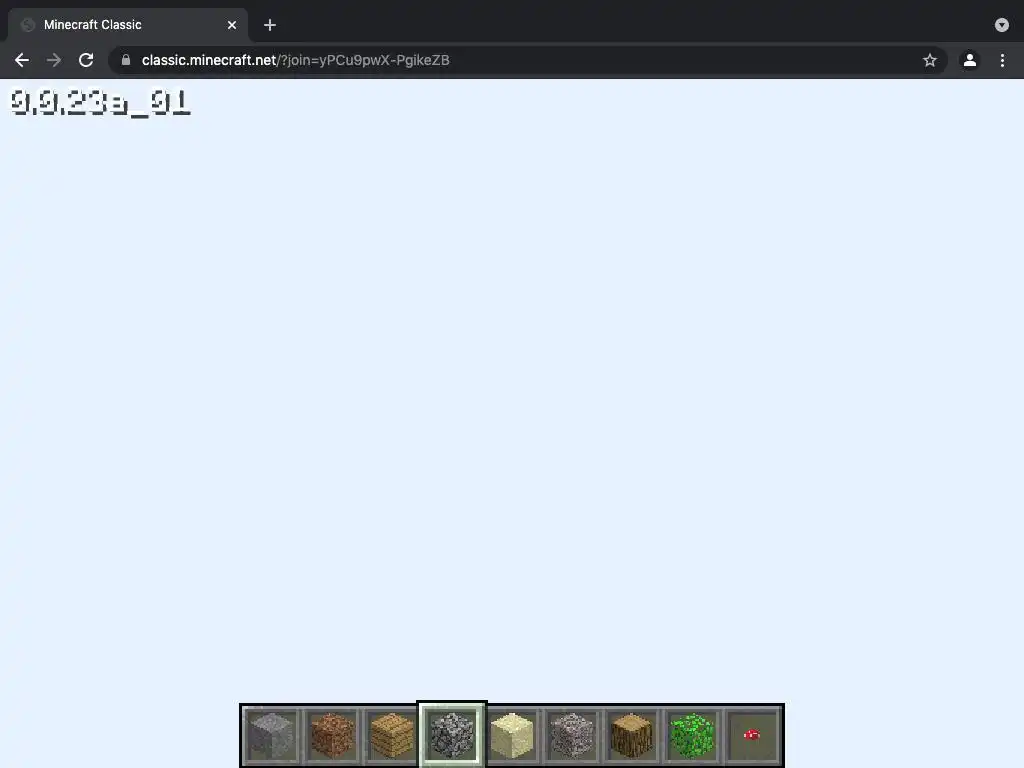Open Chrome three-dot menu
The height and width of the screenshot is (768, 1024).
[1002, 60]
